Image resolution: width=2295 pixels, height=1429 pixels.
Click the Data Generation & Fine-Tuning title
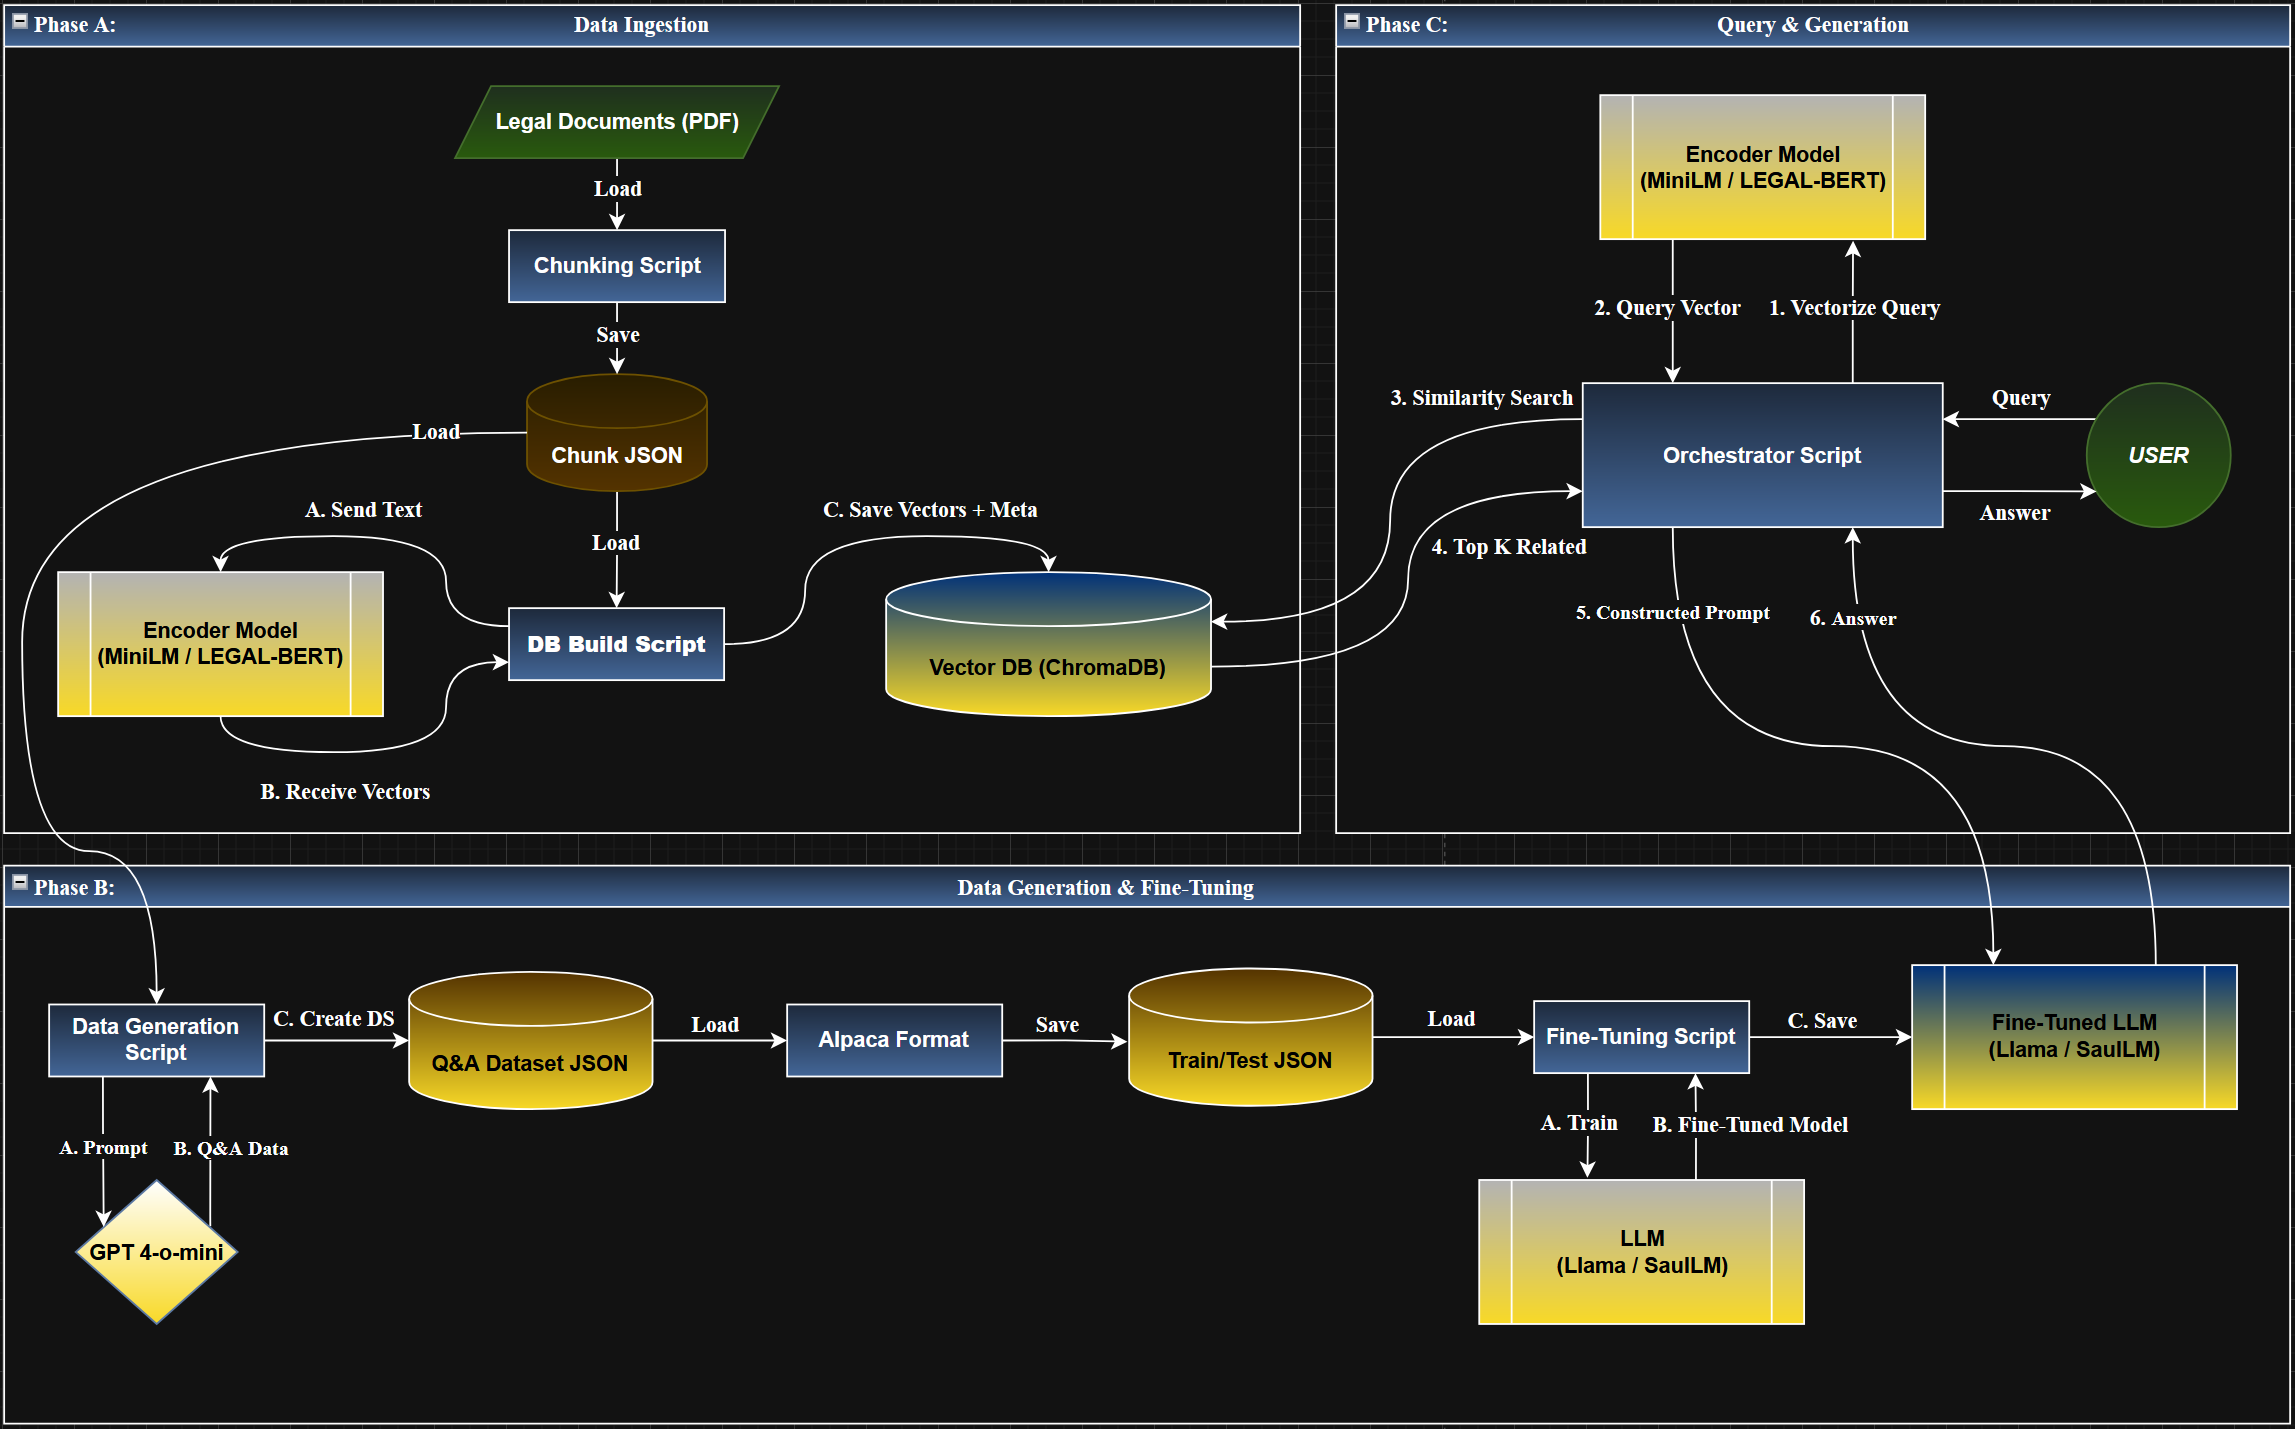[1105, 888]
